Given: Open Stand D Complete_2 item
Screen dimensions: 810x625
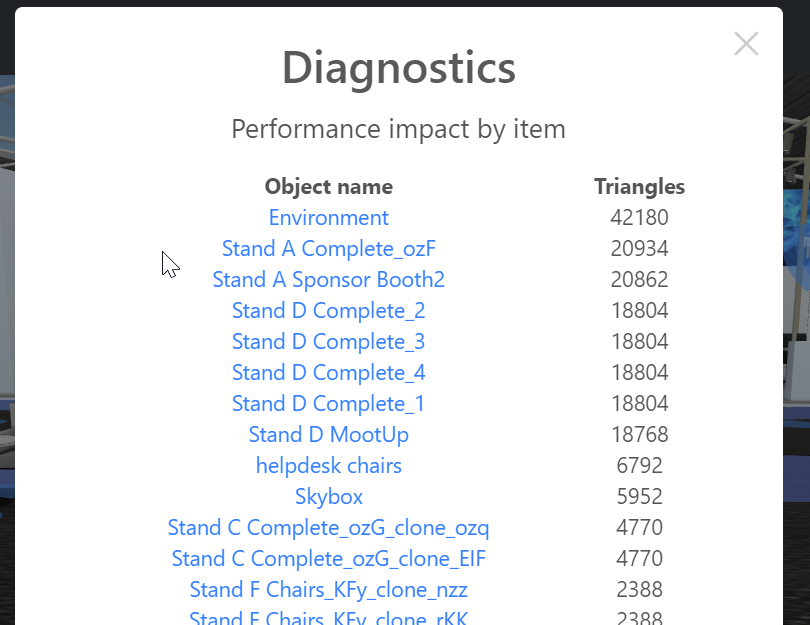Looking at the screenshot, I should (x=328, y=310).
